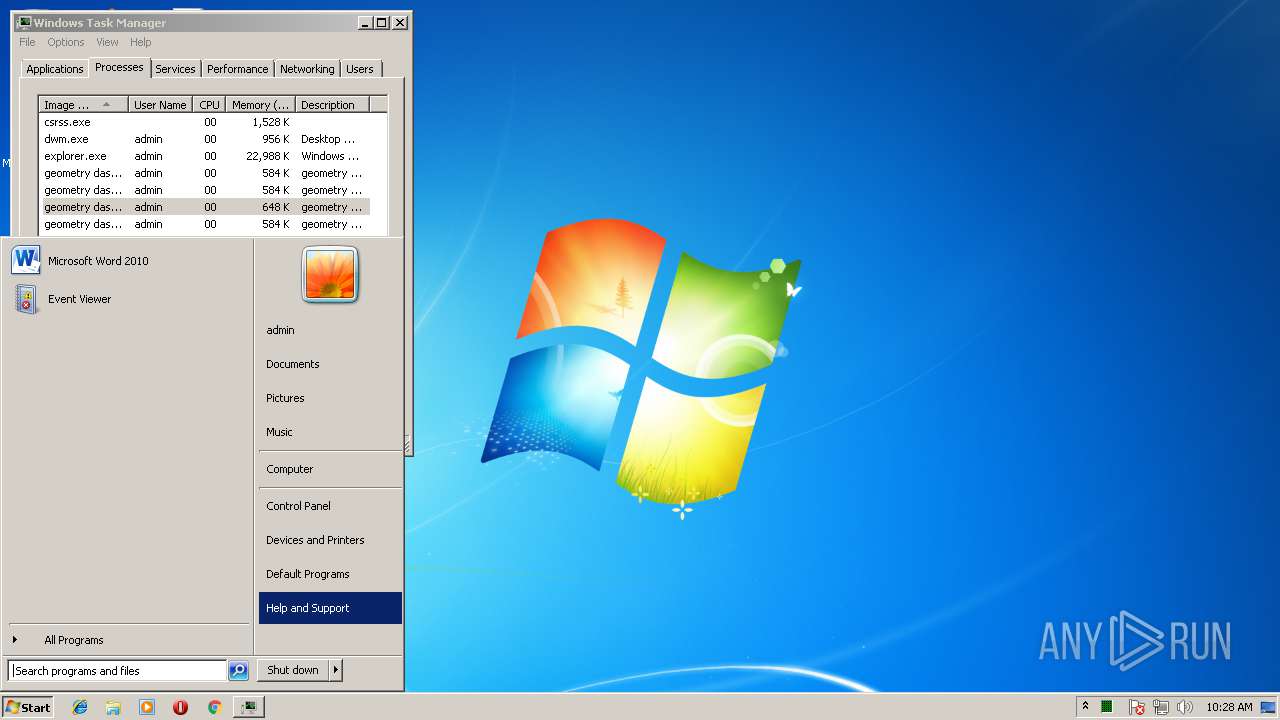
Task: Sort processes by CPU column
Action: coord(209,105)
